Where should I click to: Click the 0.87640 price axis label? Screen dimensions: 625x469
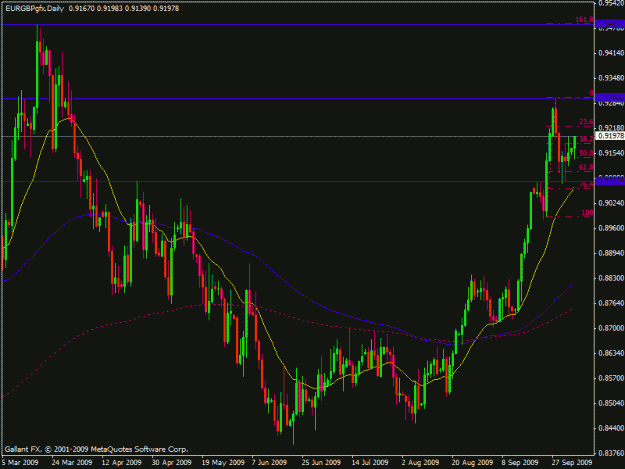[611, 303]
